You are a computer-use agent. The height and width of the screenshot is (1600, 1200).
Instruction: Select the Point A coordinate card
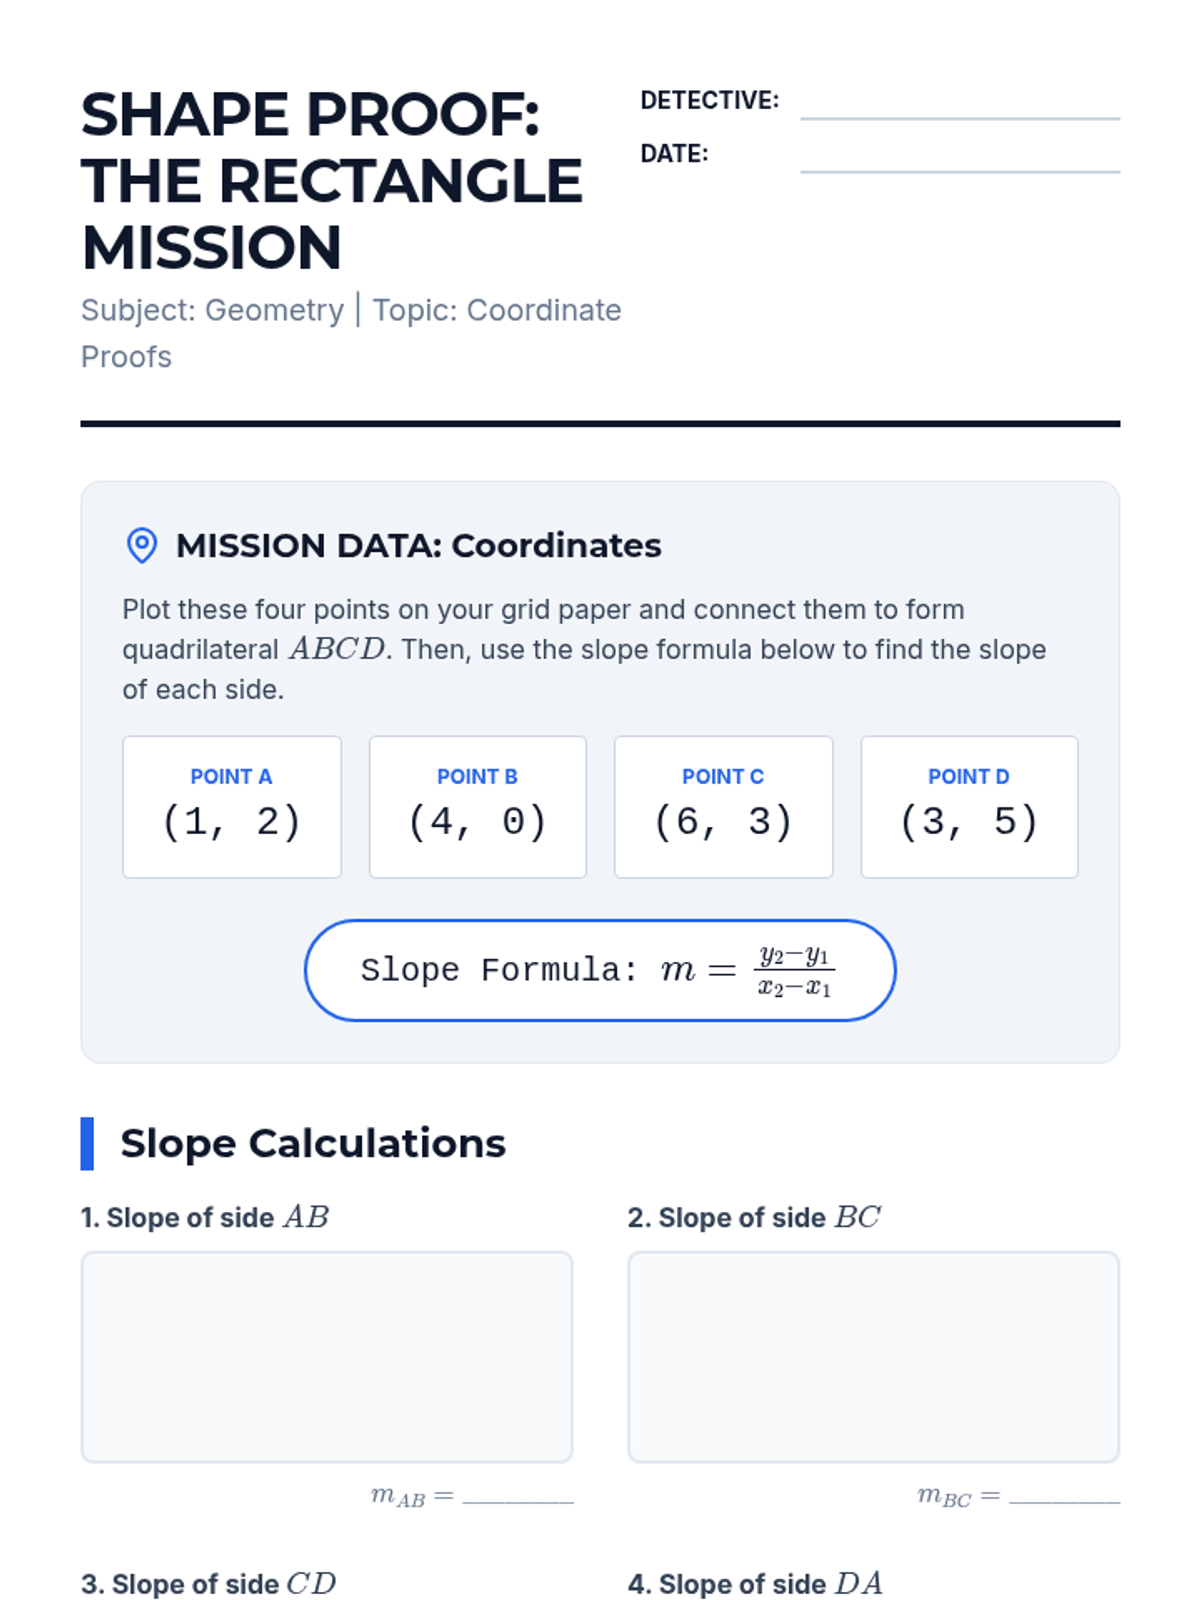pyautogui.click(x=232, y=807)
